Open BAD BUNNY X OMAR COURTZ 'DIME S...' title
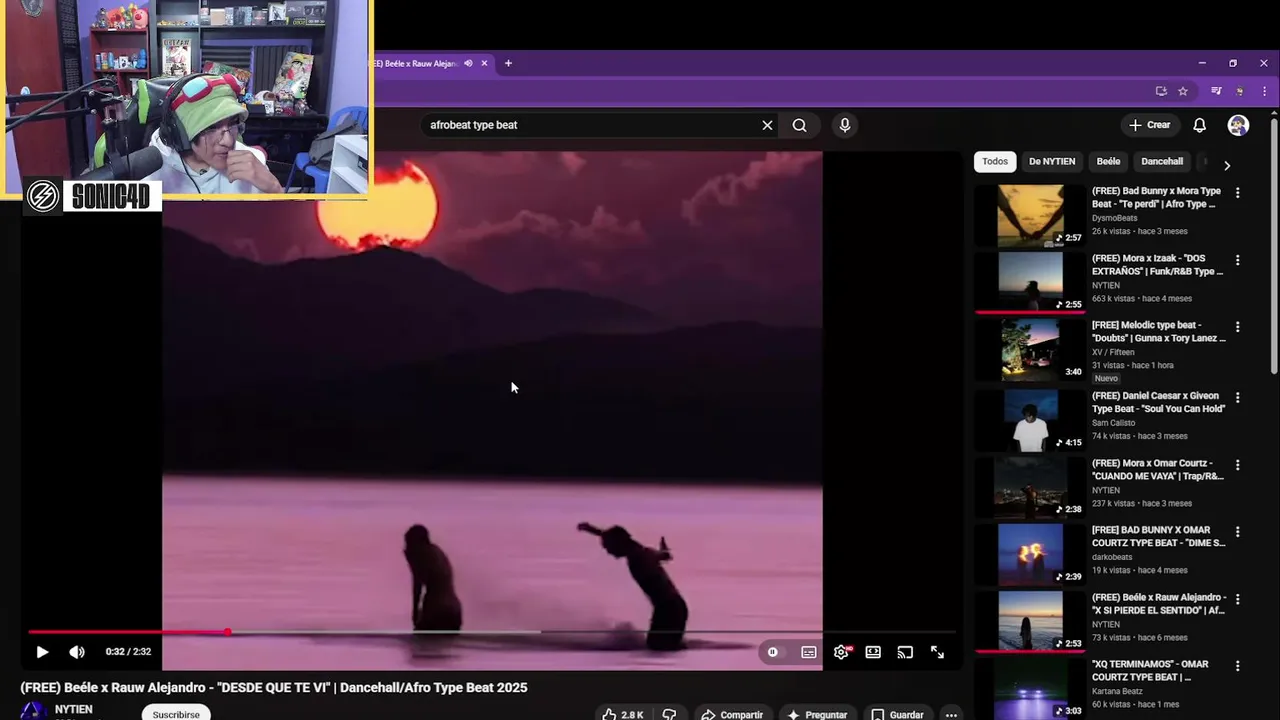1280x720 pixels. click(1158, 536)
